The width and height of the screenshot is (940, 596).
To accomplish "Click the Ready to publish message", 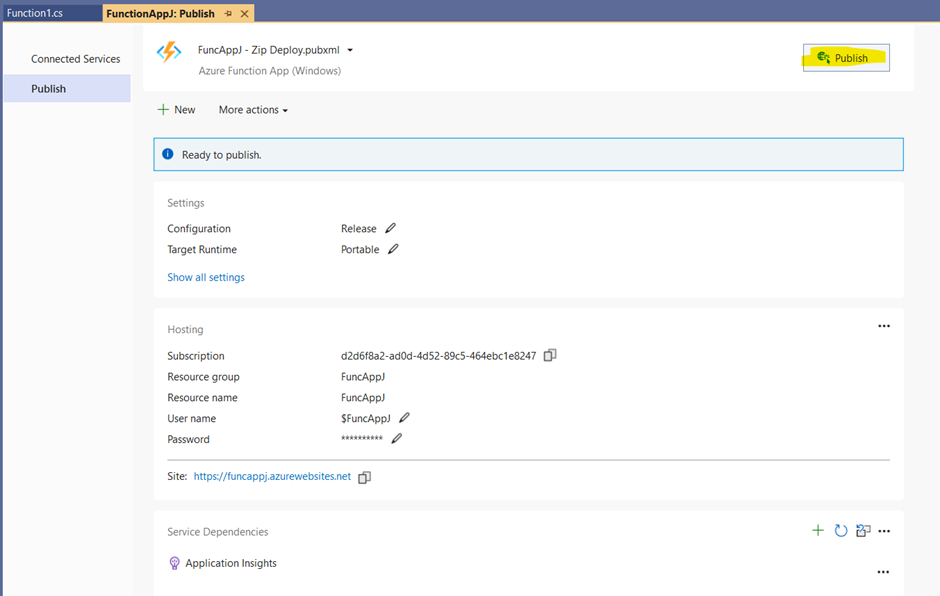I will point(222,155).
